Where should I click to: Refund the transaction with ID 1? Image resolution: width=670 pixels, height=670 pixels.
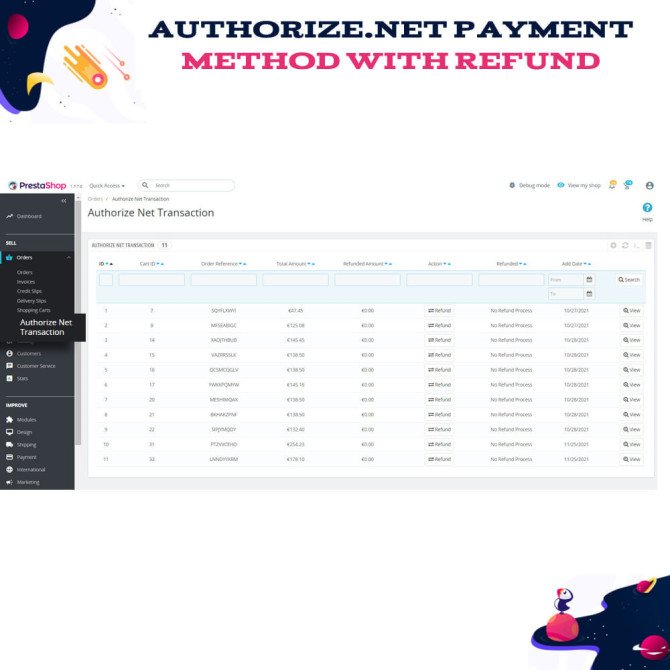[440, 311]
